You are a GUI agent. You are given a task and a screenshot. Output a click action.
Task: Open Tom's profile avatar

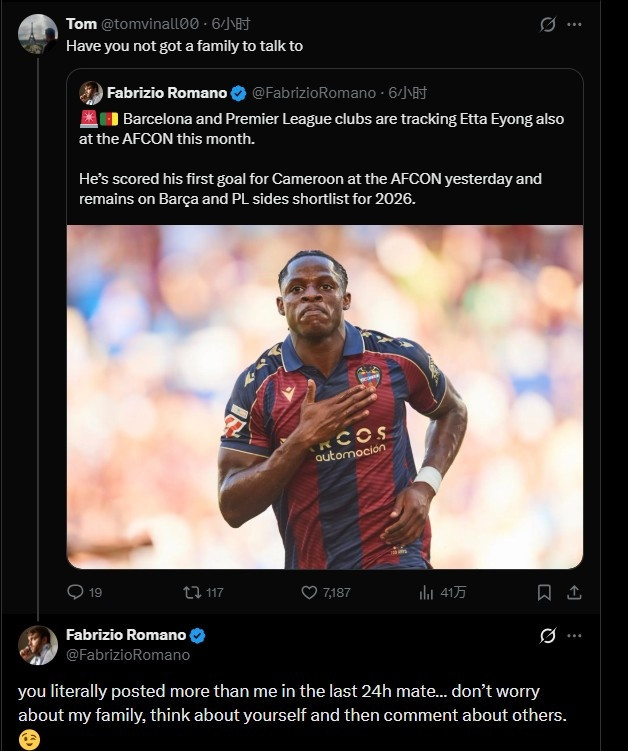[x=38, y=34]
